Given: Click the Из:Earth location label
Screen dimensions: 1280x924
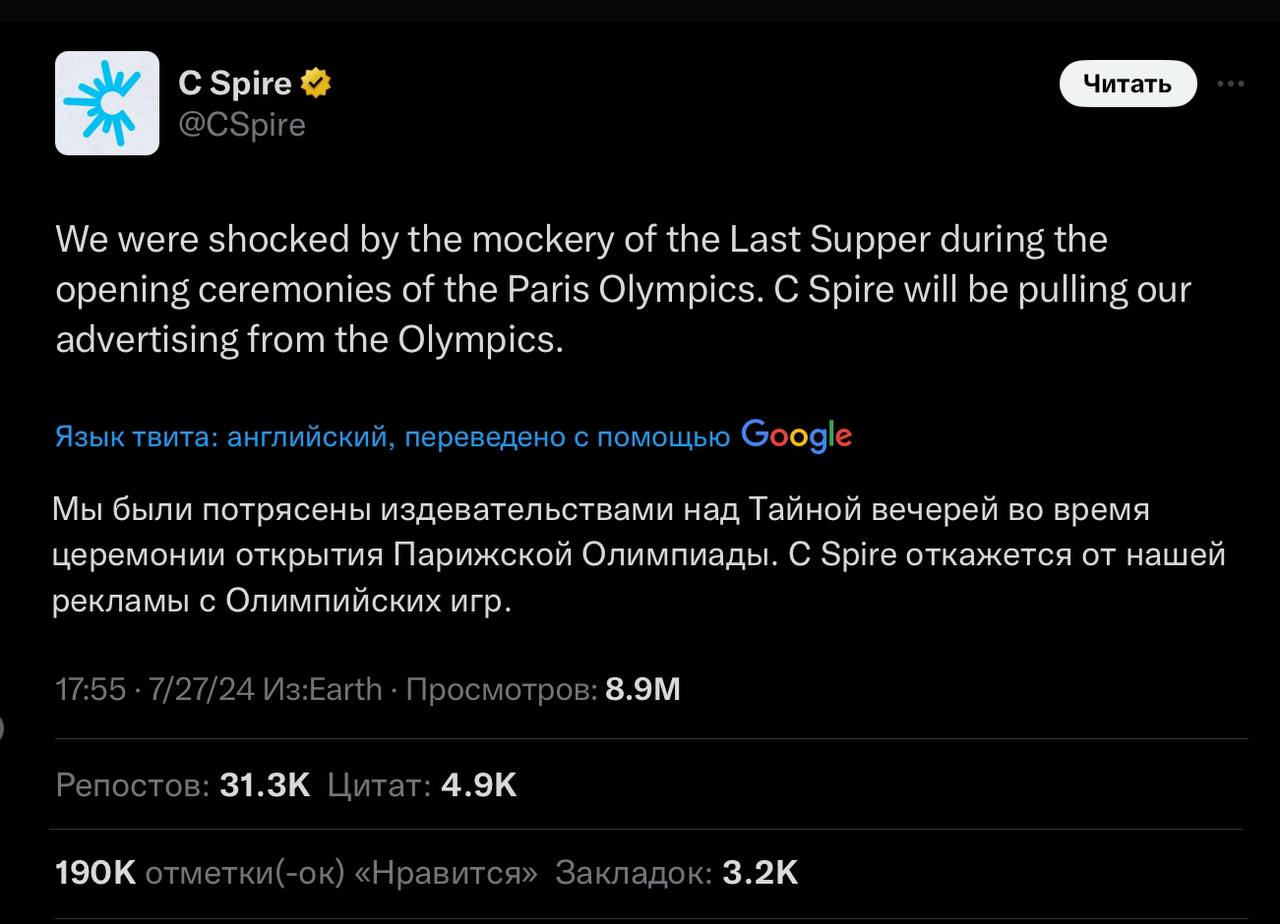Looking at the screenshot, I should click(323, 689).
